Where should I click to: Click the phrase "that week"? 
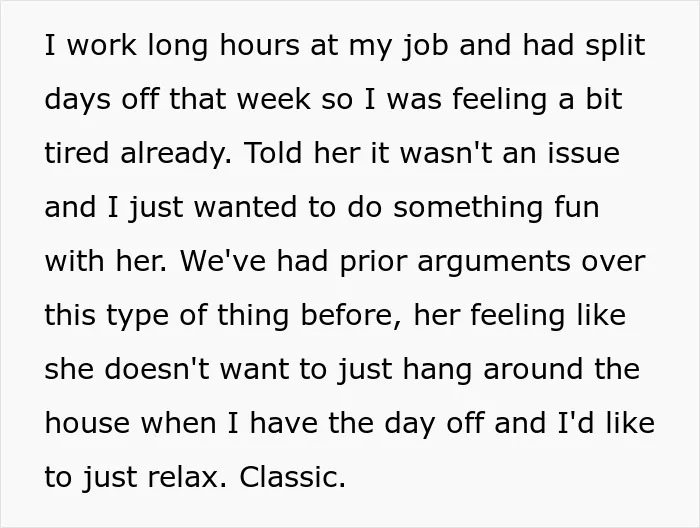(x=239, y=99)
